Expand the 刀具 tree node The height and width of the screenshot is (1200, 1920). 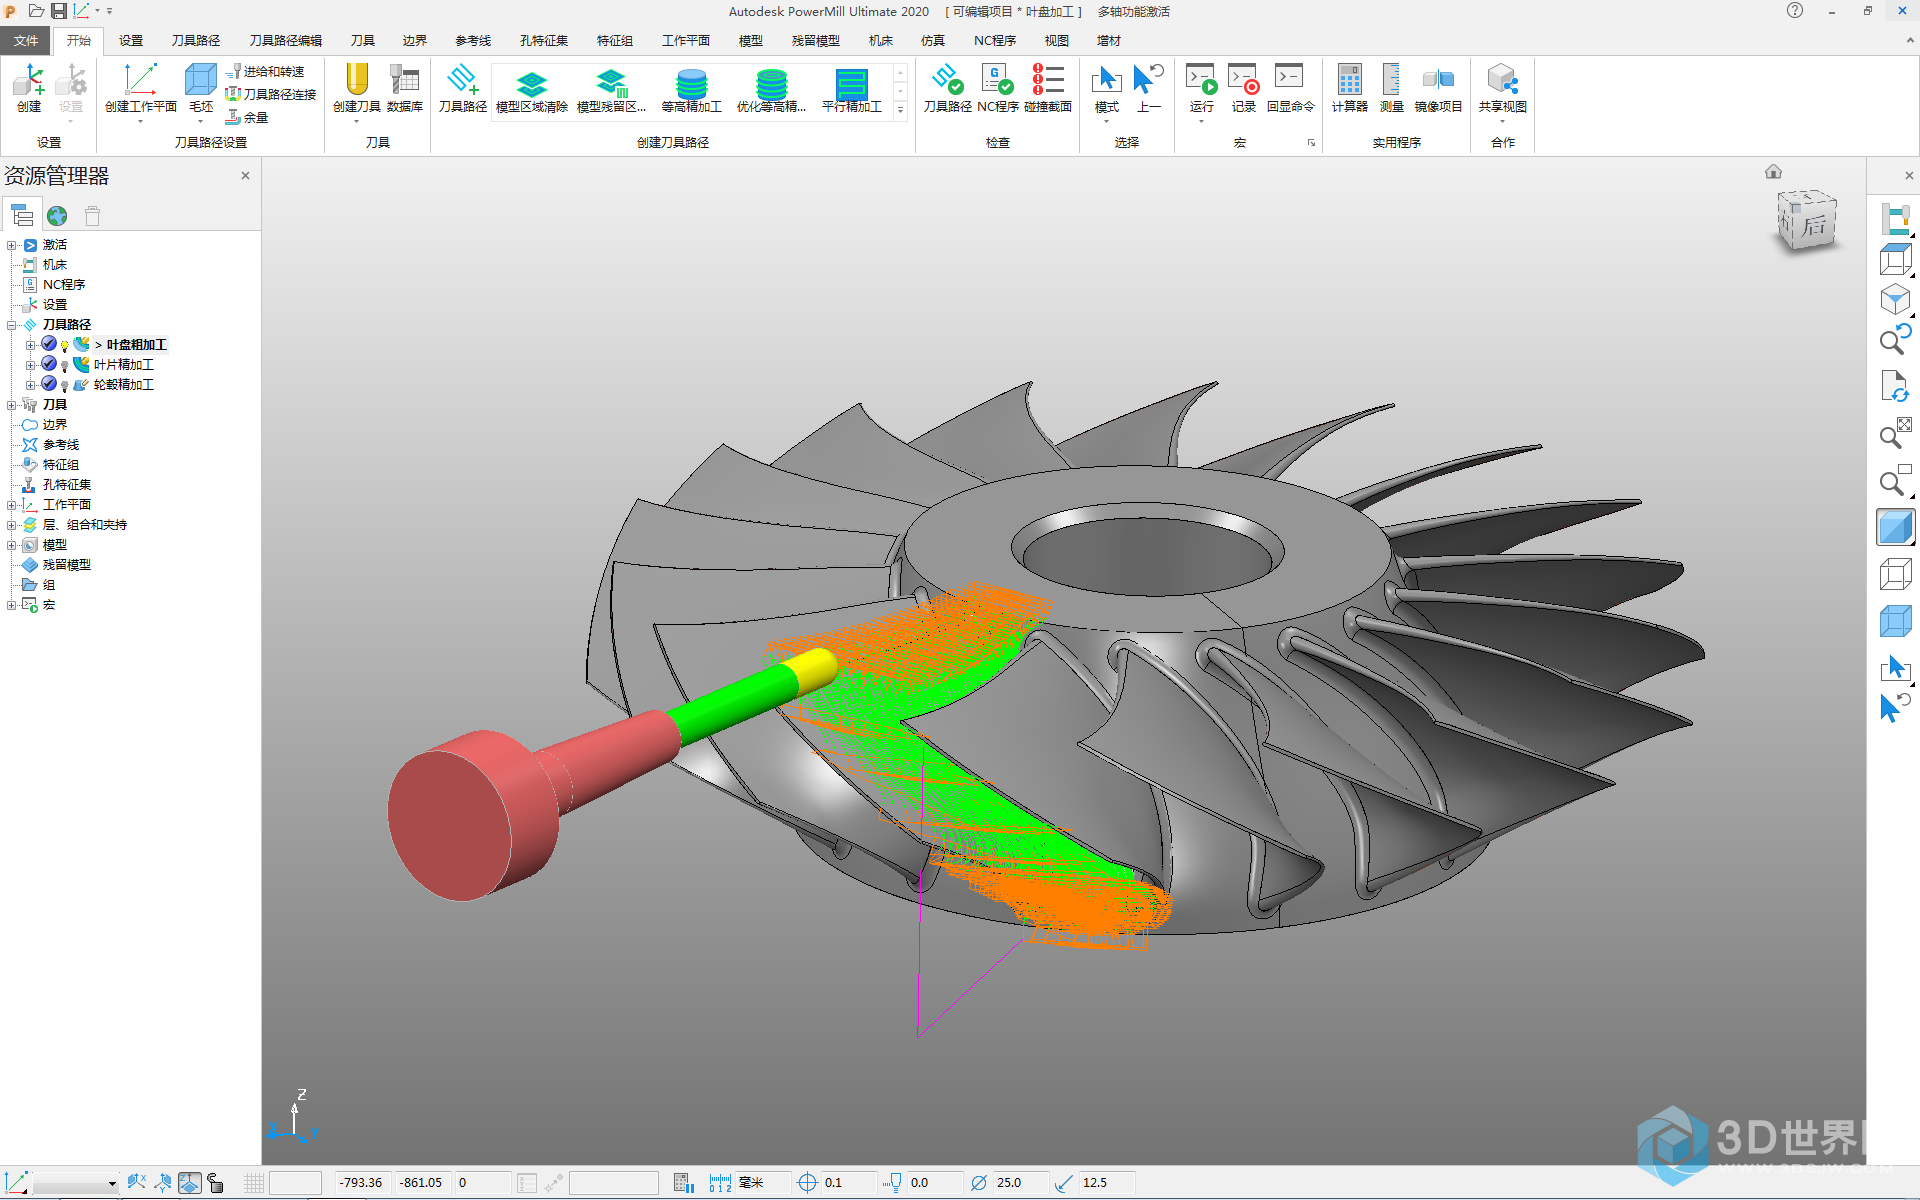(12, 405)
